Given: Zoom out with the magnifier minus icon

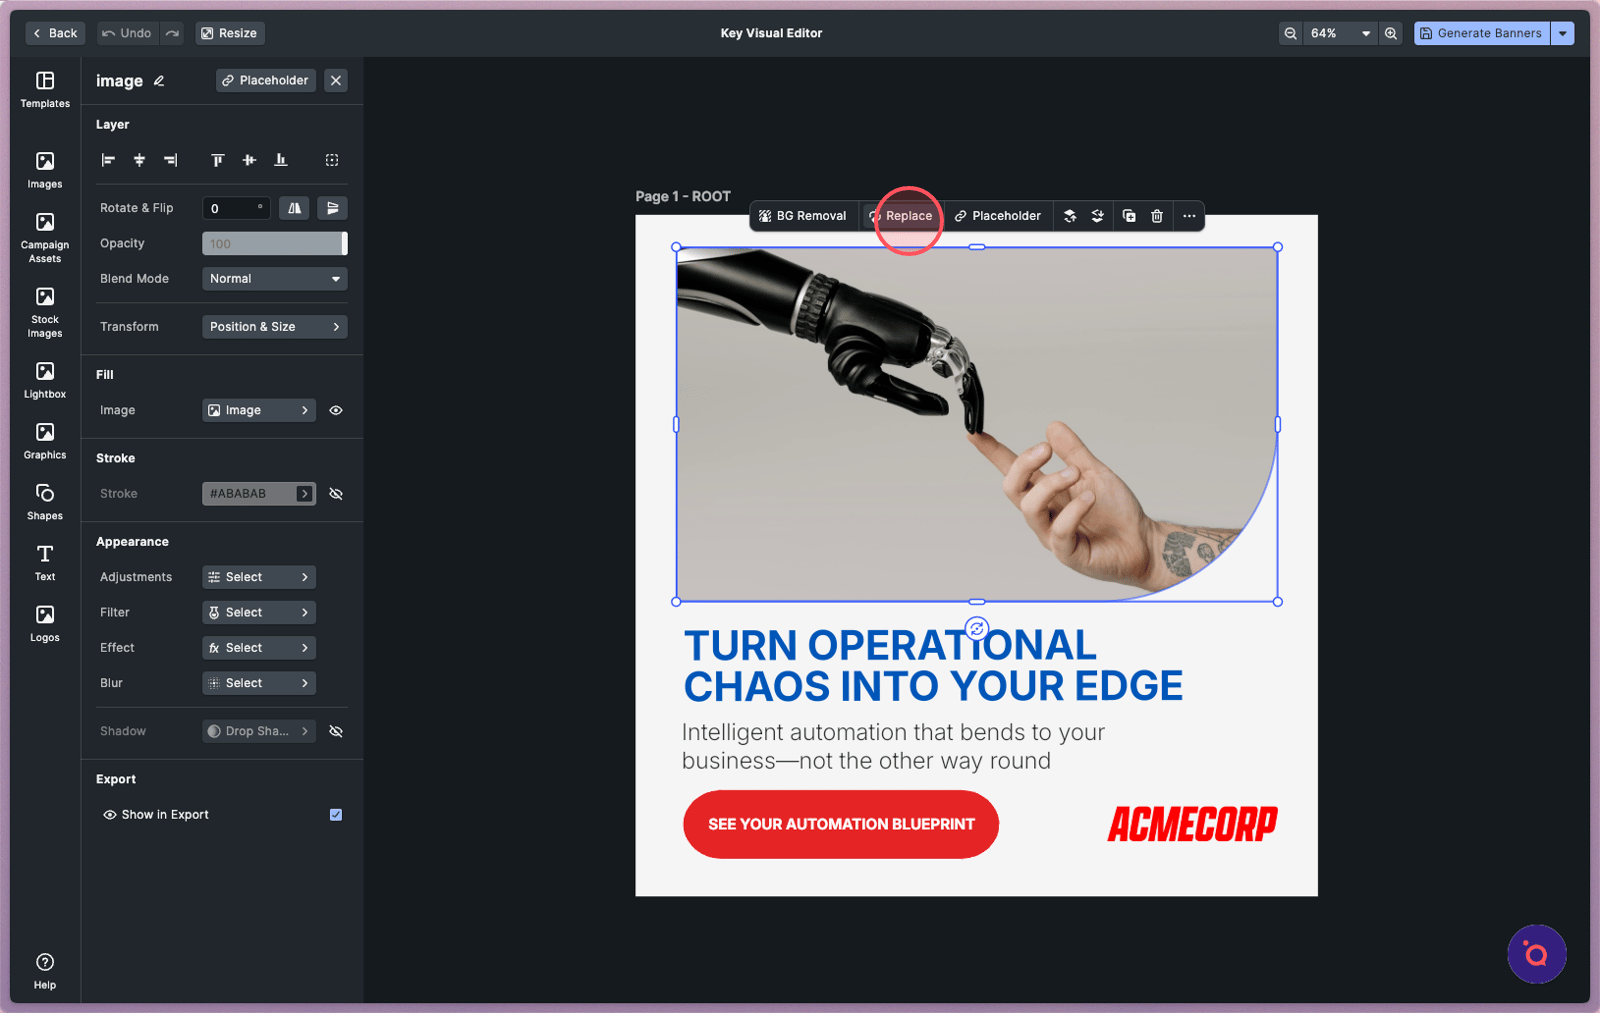Looking at the screenshot, I should tap(1291, 33).
